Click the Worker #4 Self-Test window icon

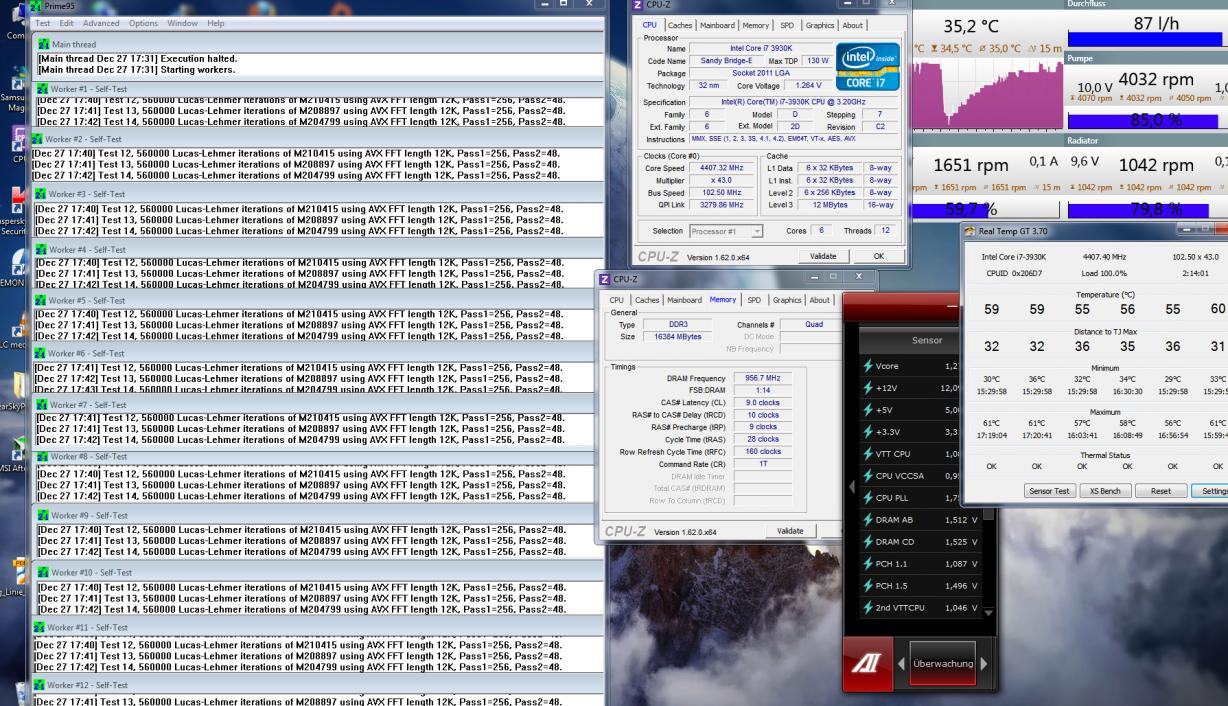pos(40,249)
